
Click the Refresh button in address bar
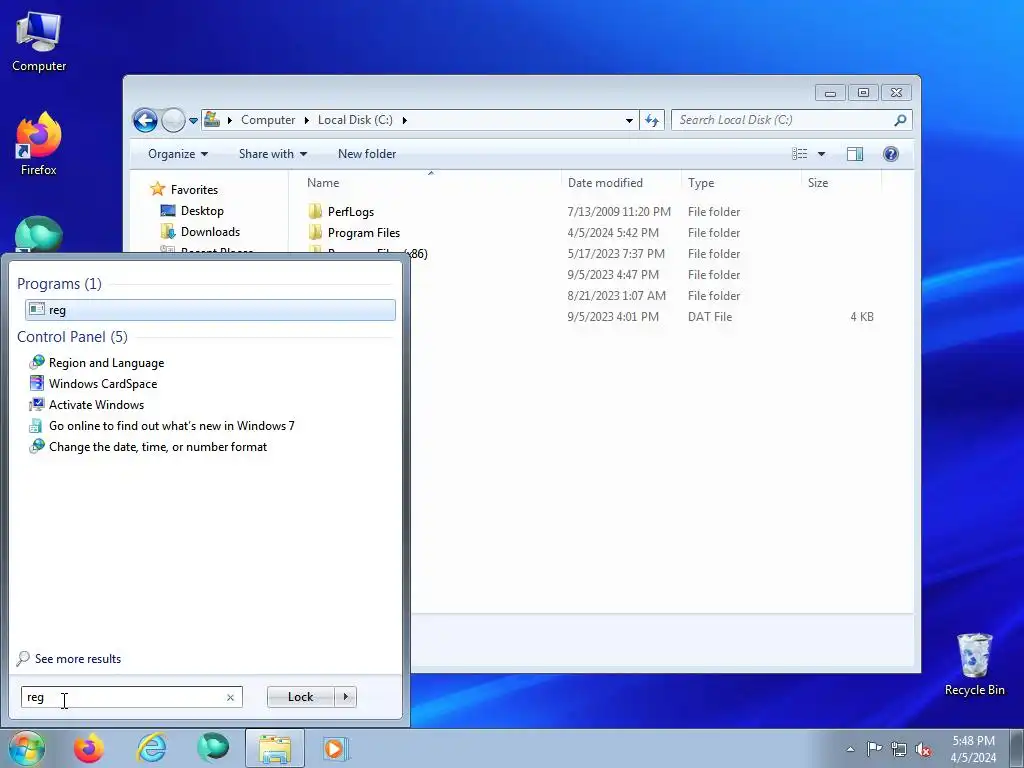(652, 120)
